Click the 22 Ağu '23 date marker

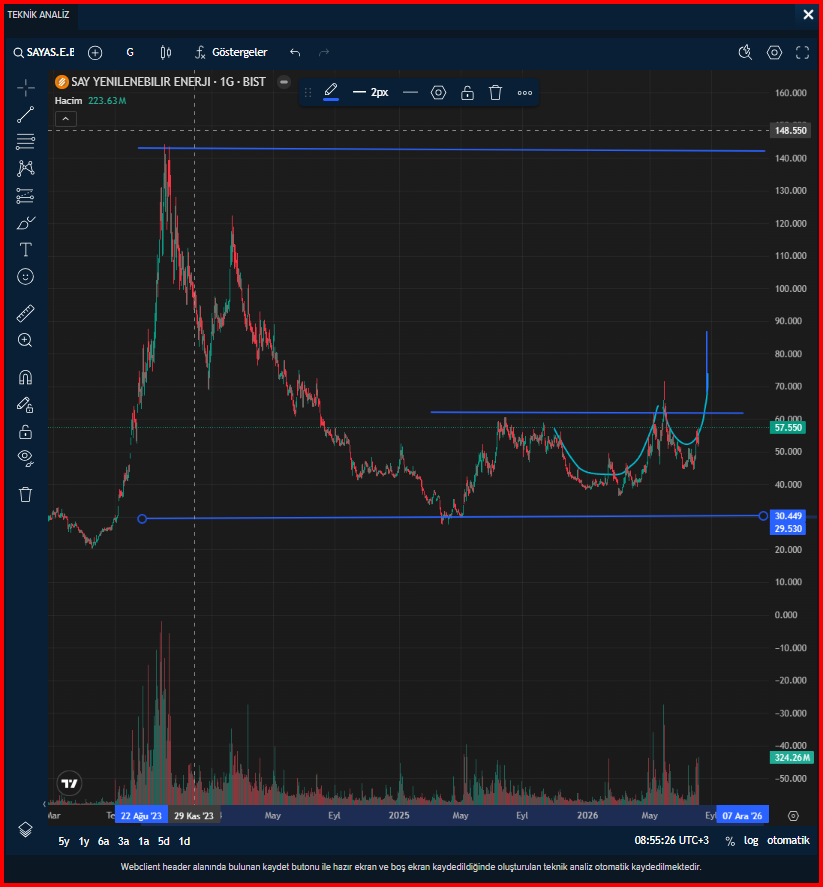141,816
